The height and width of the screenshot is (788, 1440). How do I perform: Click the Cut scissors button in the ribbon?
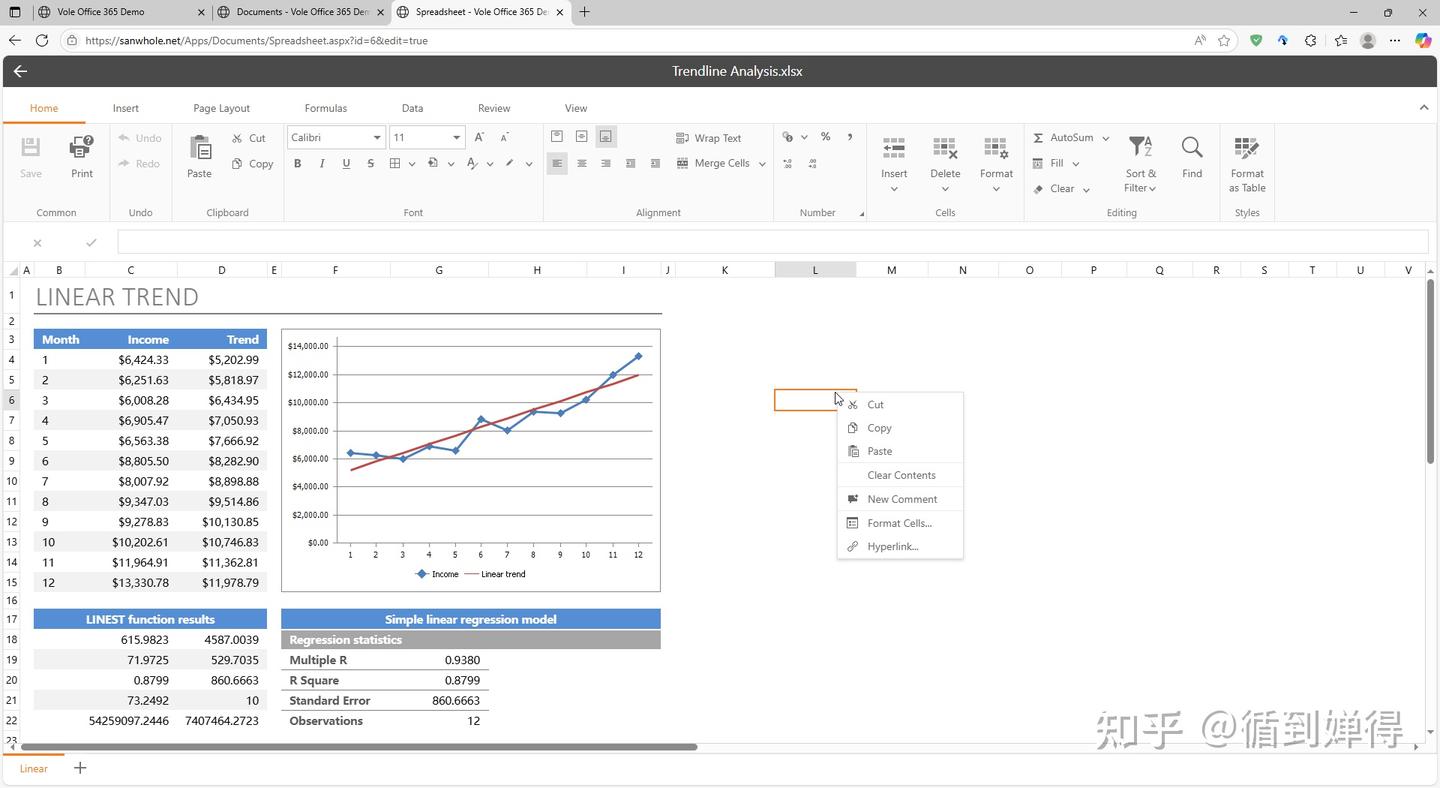tap(249, 138)
